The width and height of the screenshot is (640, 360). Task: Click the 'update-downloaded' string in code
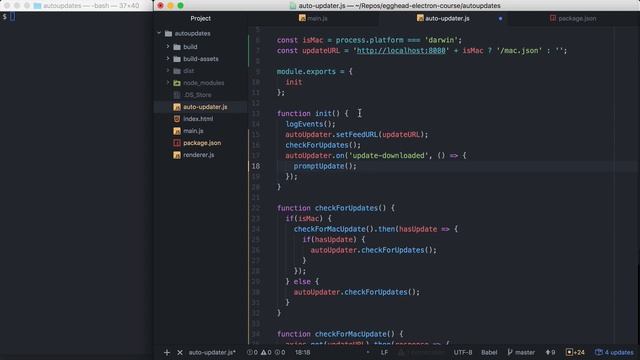click(388, 156)
